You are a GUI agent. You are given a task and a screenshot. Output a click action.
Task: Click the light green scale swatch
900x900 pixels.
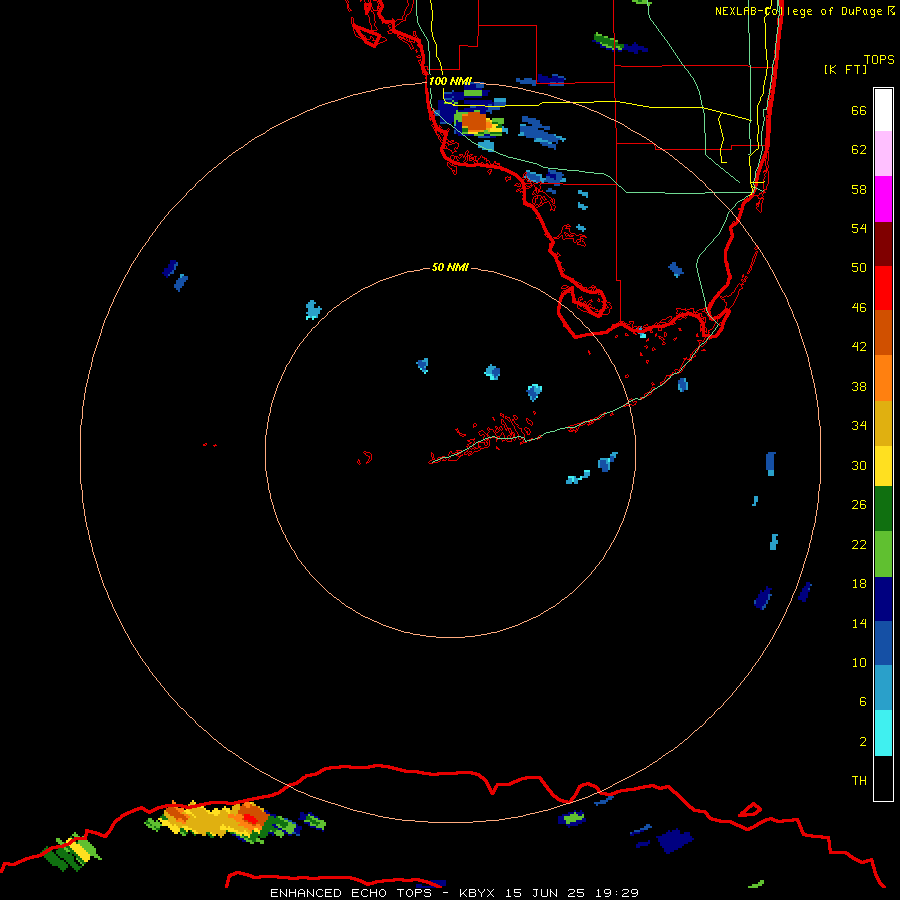click(x=883, y=554)
